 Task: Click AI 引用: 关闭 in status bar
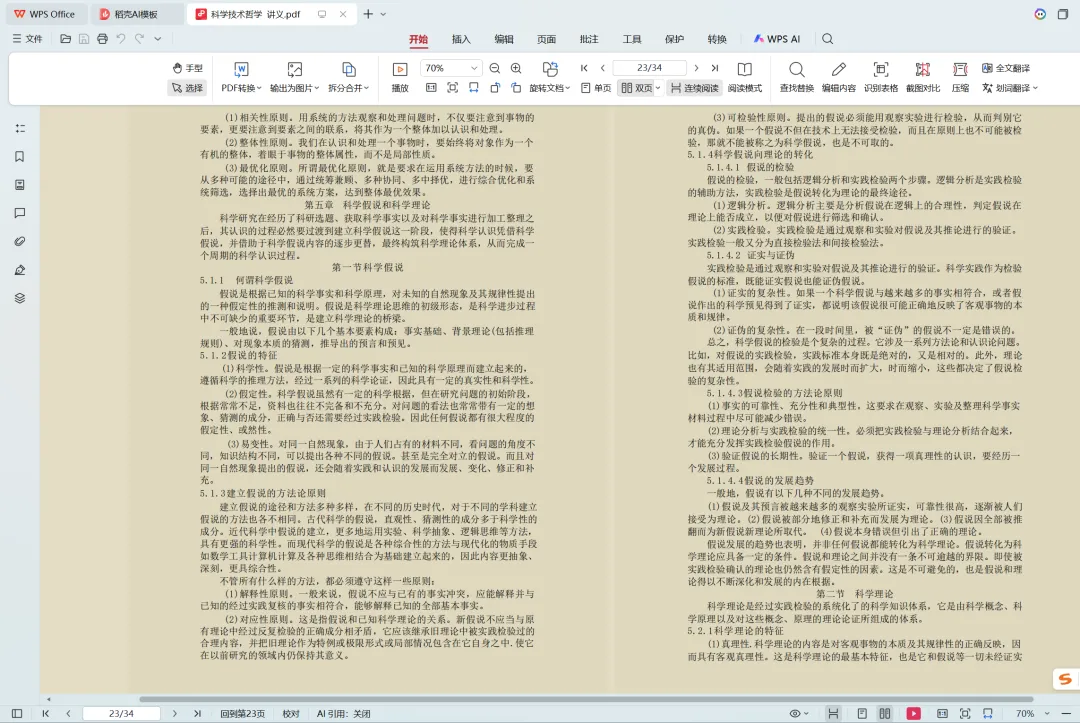point(344,714)
